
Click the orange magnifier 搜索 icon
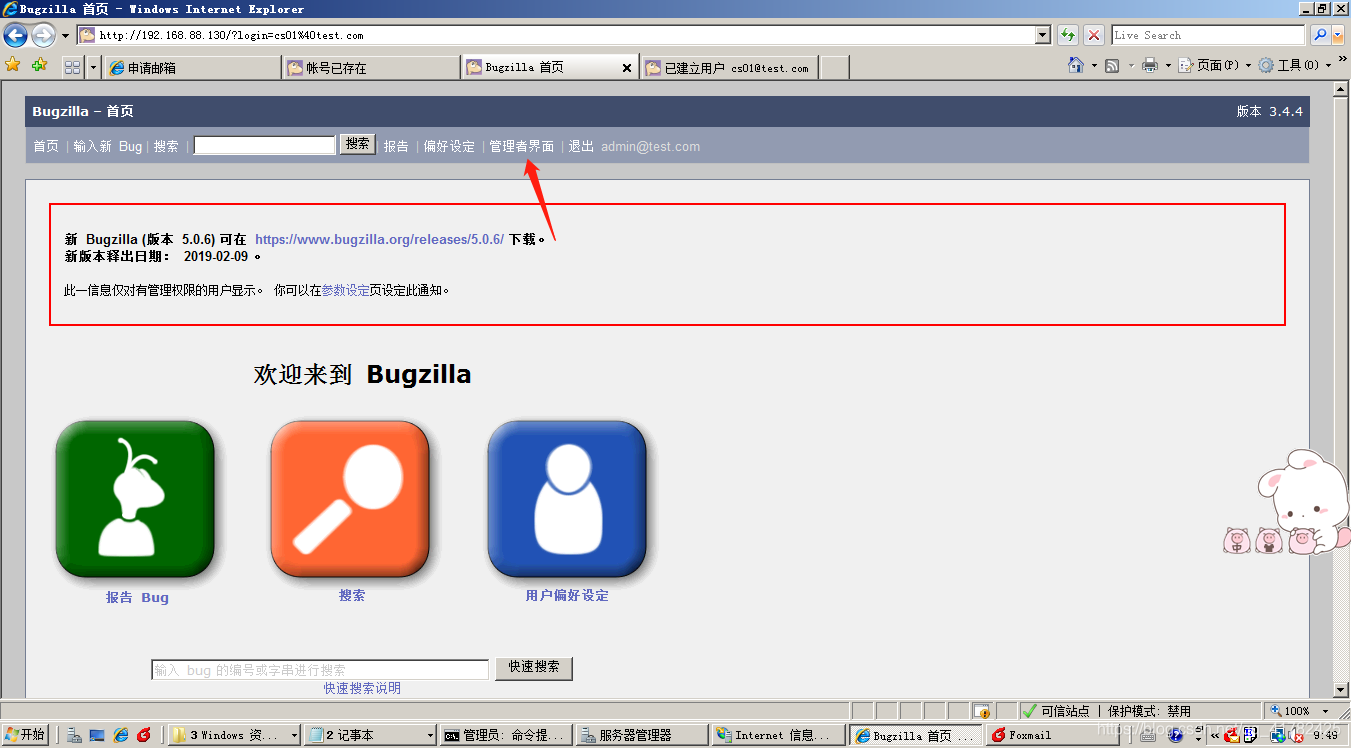coord(351,500)
